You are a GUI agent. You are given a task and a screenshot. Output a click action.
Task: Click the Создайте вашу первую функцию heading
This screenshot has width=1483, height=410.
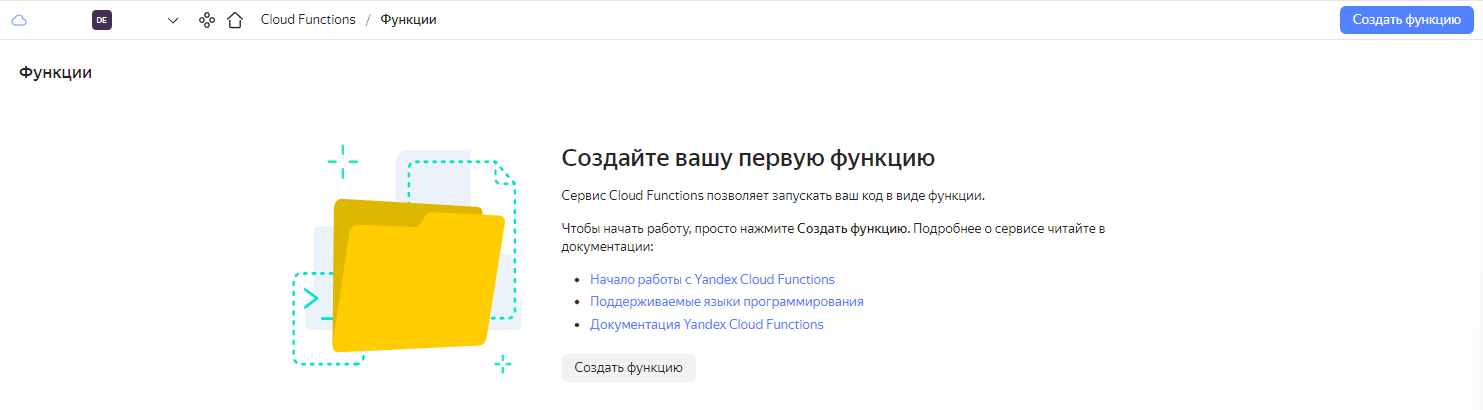point(747,158)
